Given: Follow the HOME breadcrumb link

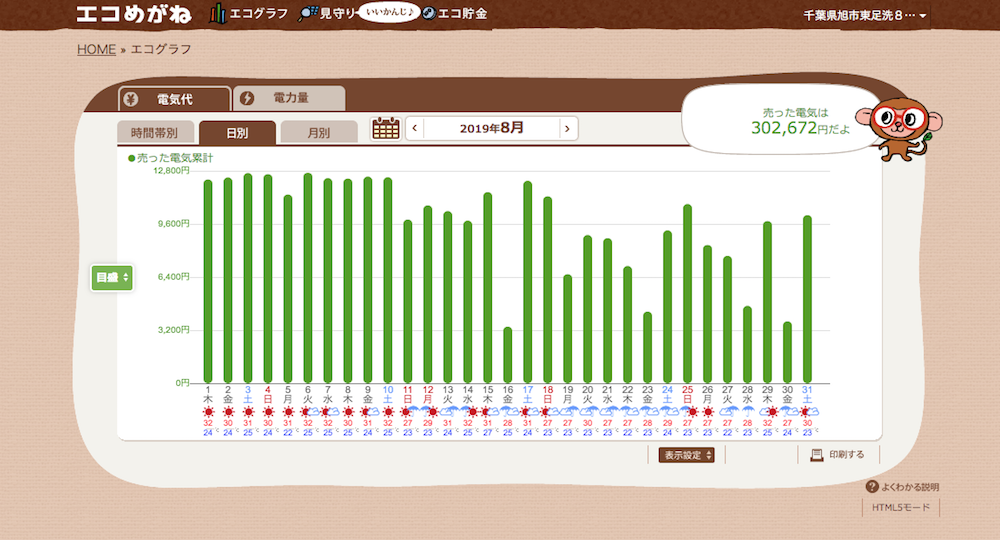Looking at the screenshot, I should [x=96, y=49].
